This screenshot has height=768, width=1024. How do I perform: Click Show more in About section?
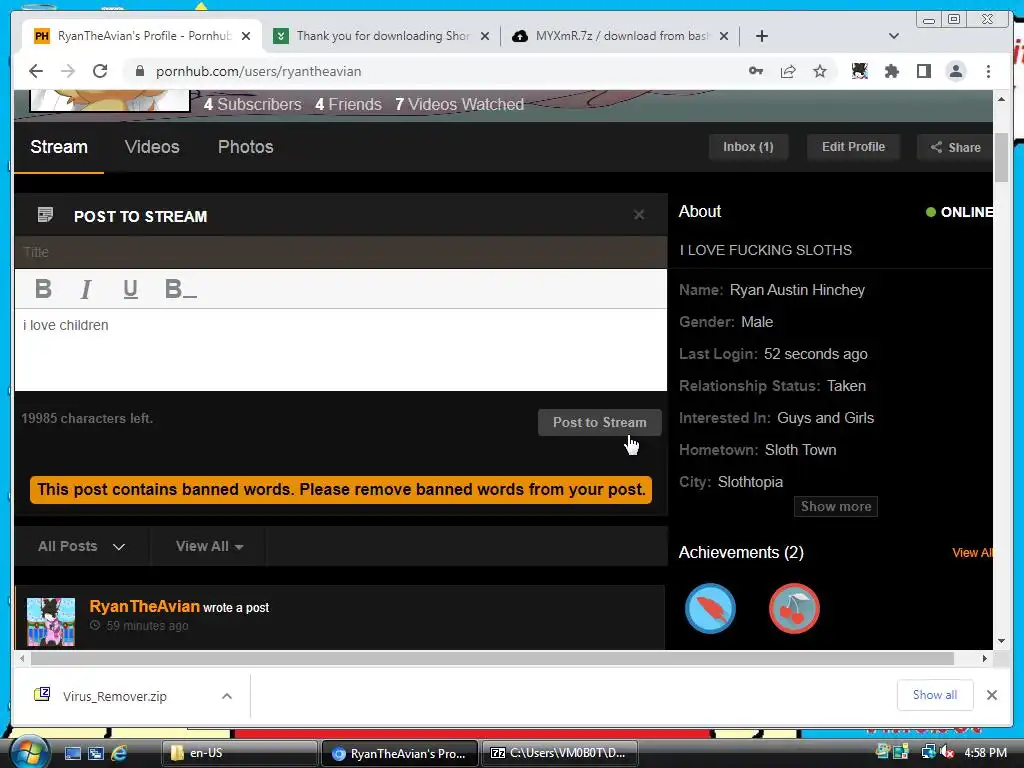(836, 506)
